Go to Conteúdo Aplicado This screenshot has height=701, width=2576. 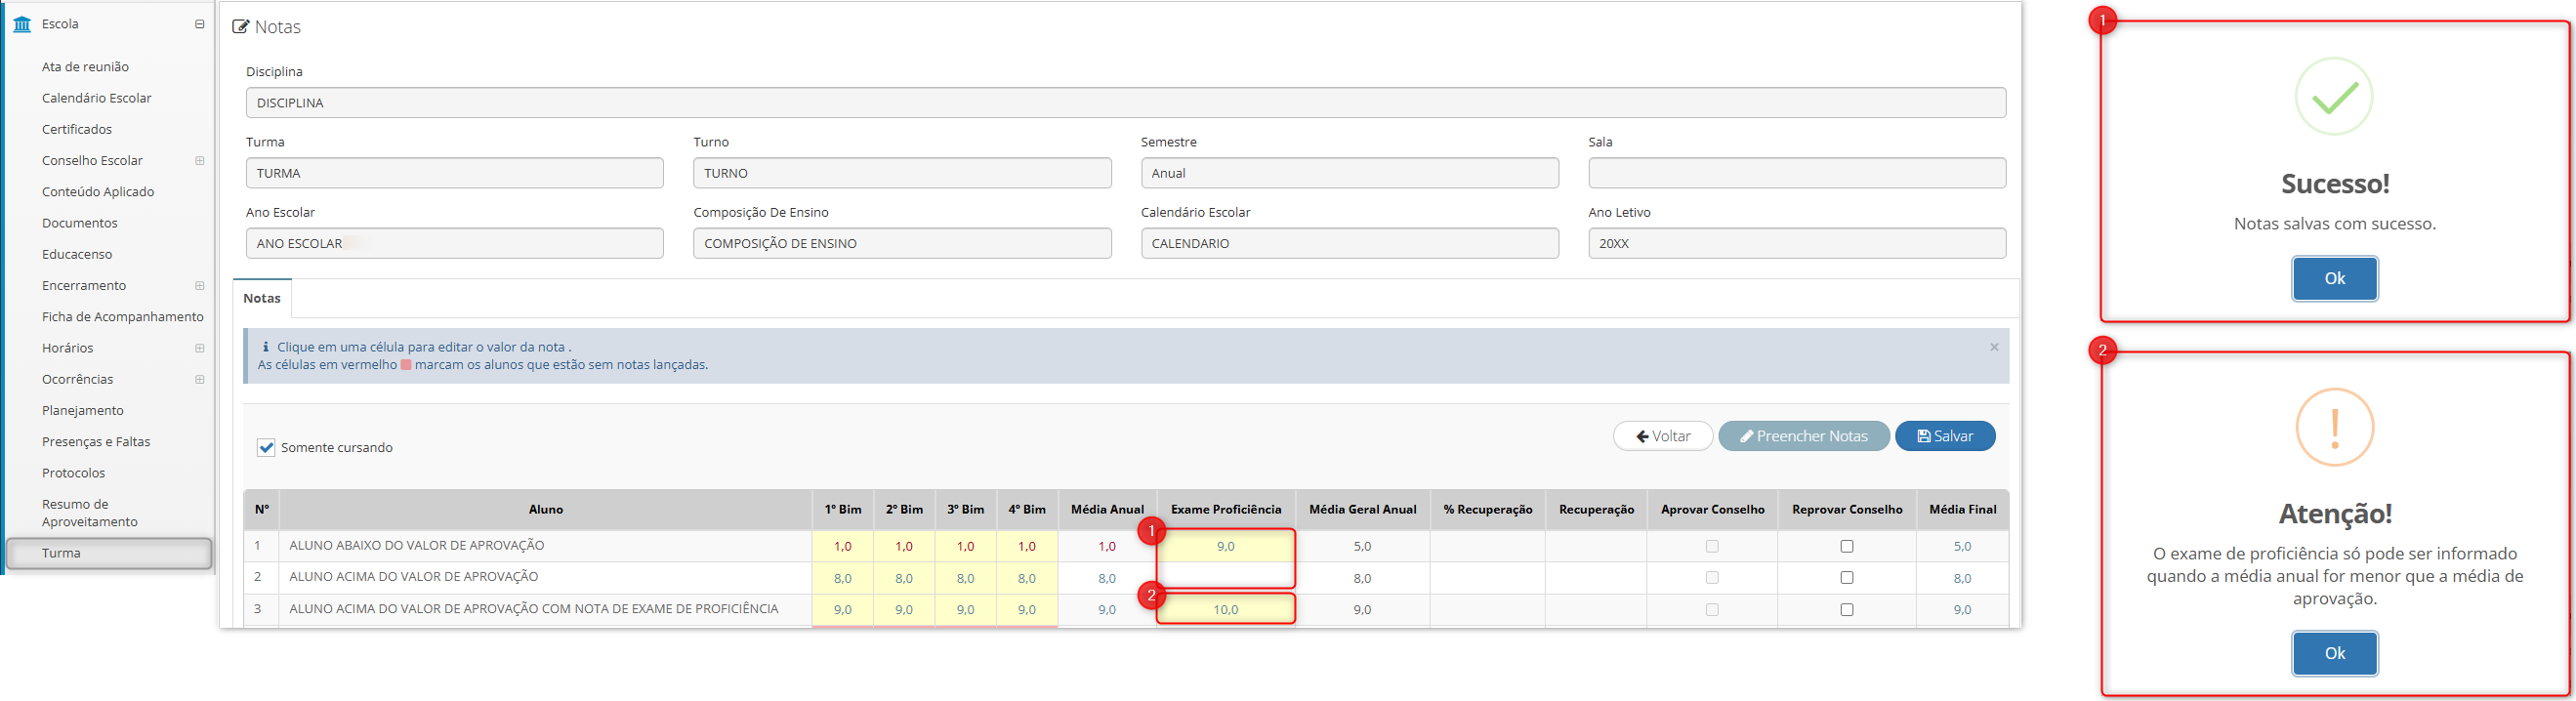(98, 192)
